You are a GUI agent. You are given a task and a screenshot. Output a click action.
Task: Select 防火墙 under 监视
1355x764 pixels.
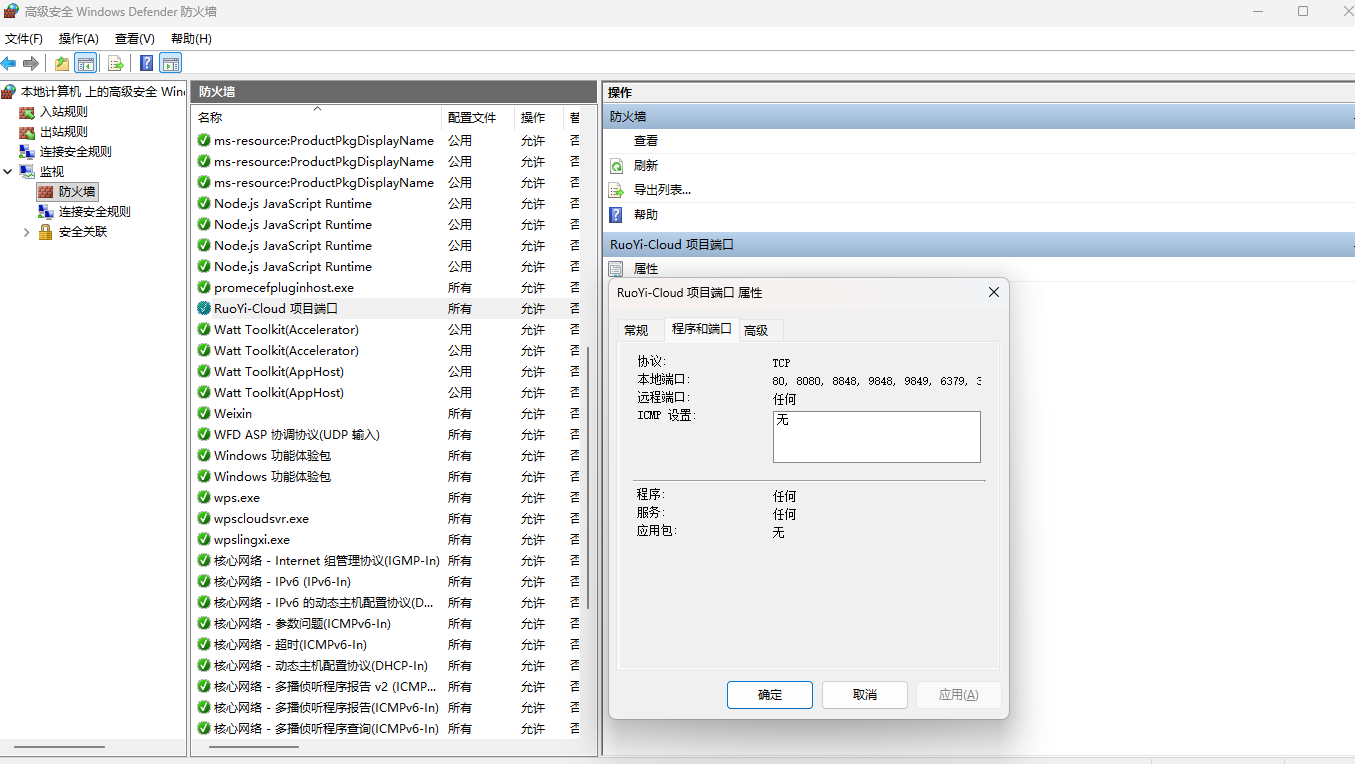click(x=77, y=191)
